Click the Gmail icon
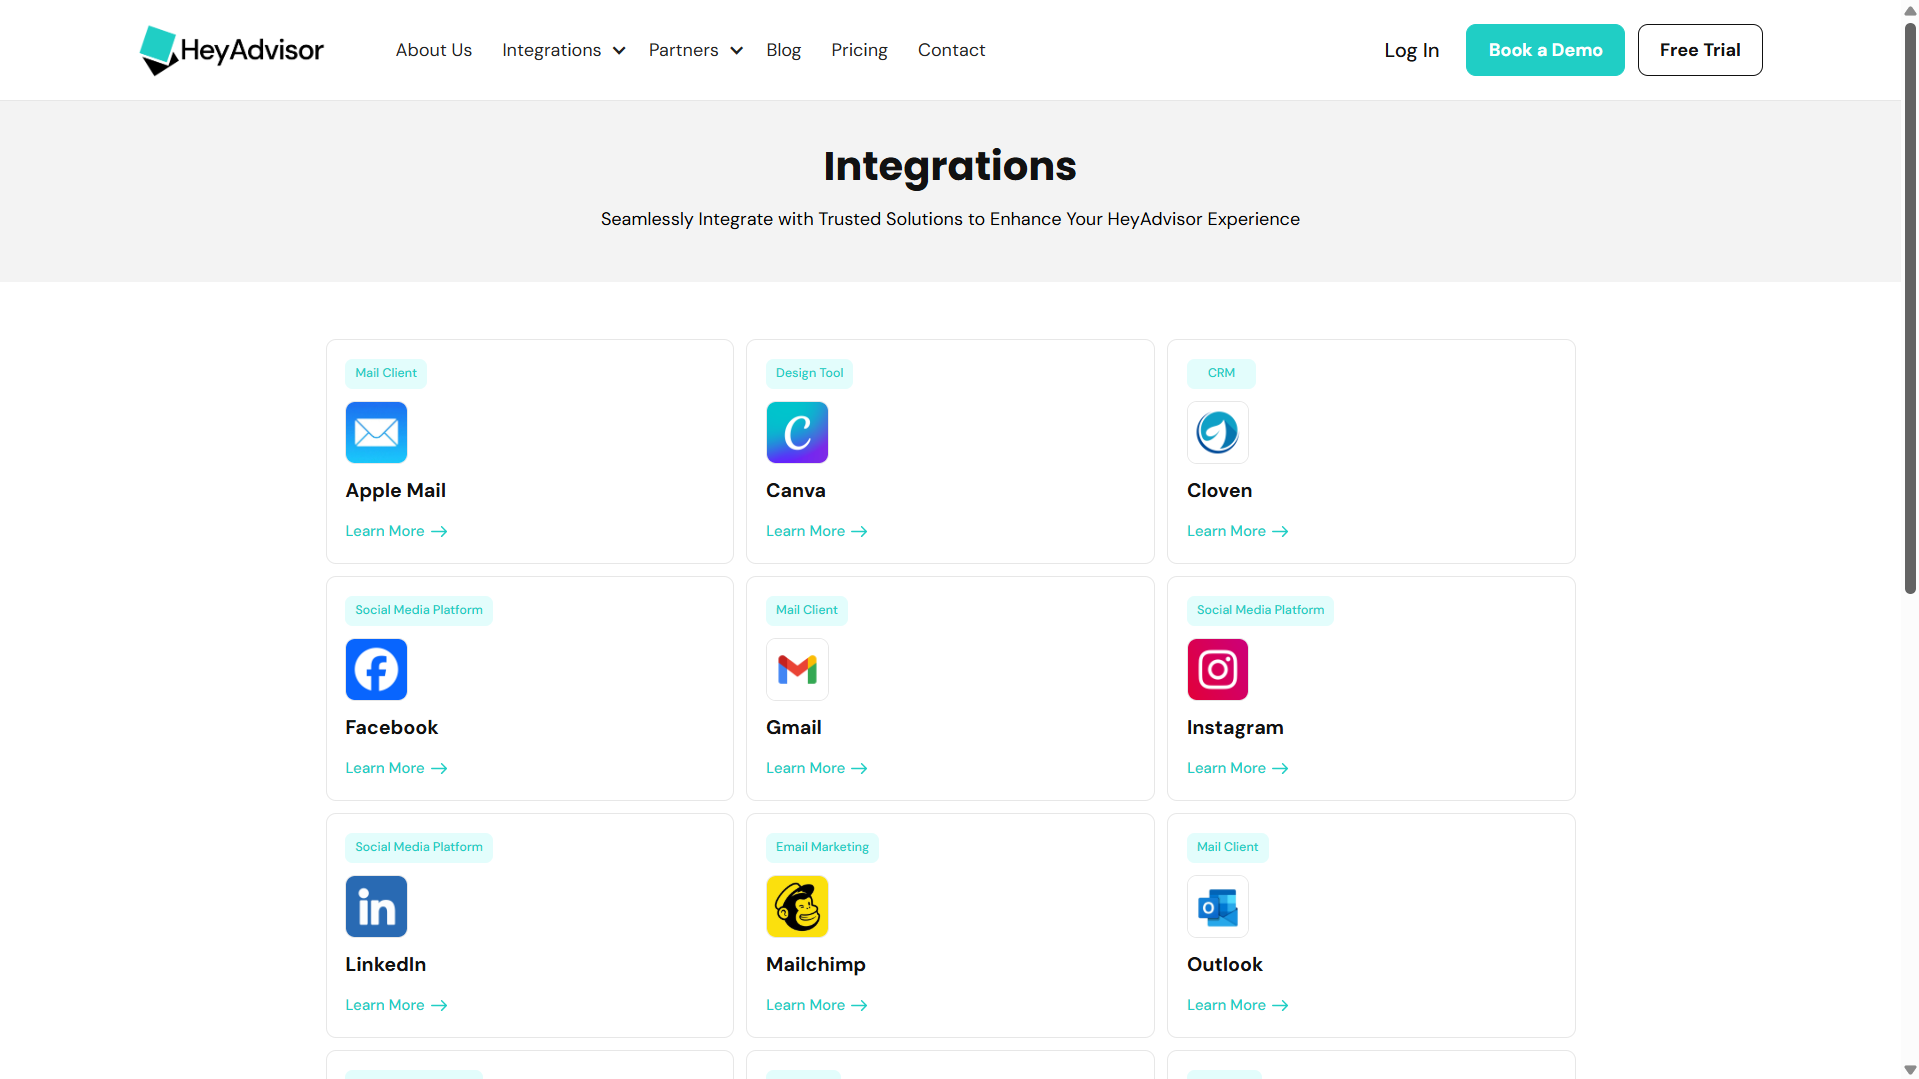Screen dimensions: 1919x1079 pos(797,669)
